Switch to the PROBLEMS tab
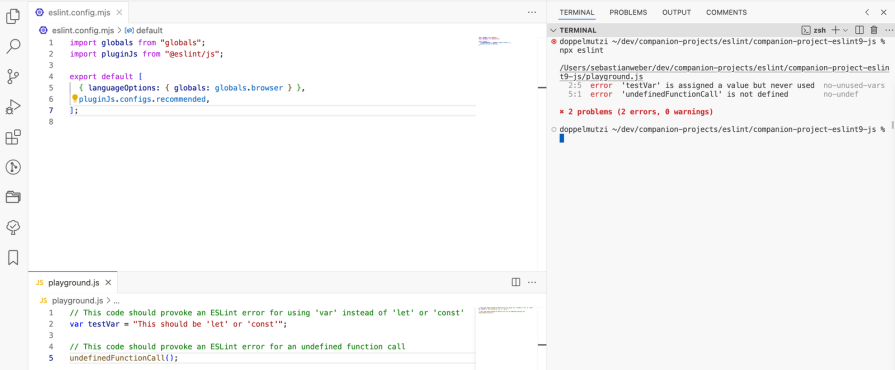895x370 pixels. 628,12
